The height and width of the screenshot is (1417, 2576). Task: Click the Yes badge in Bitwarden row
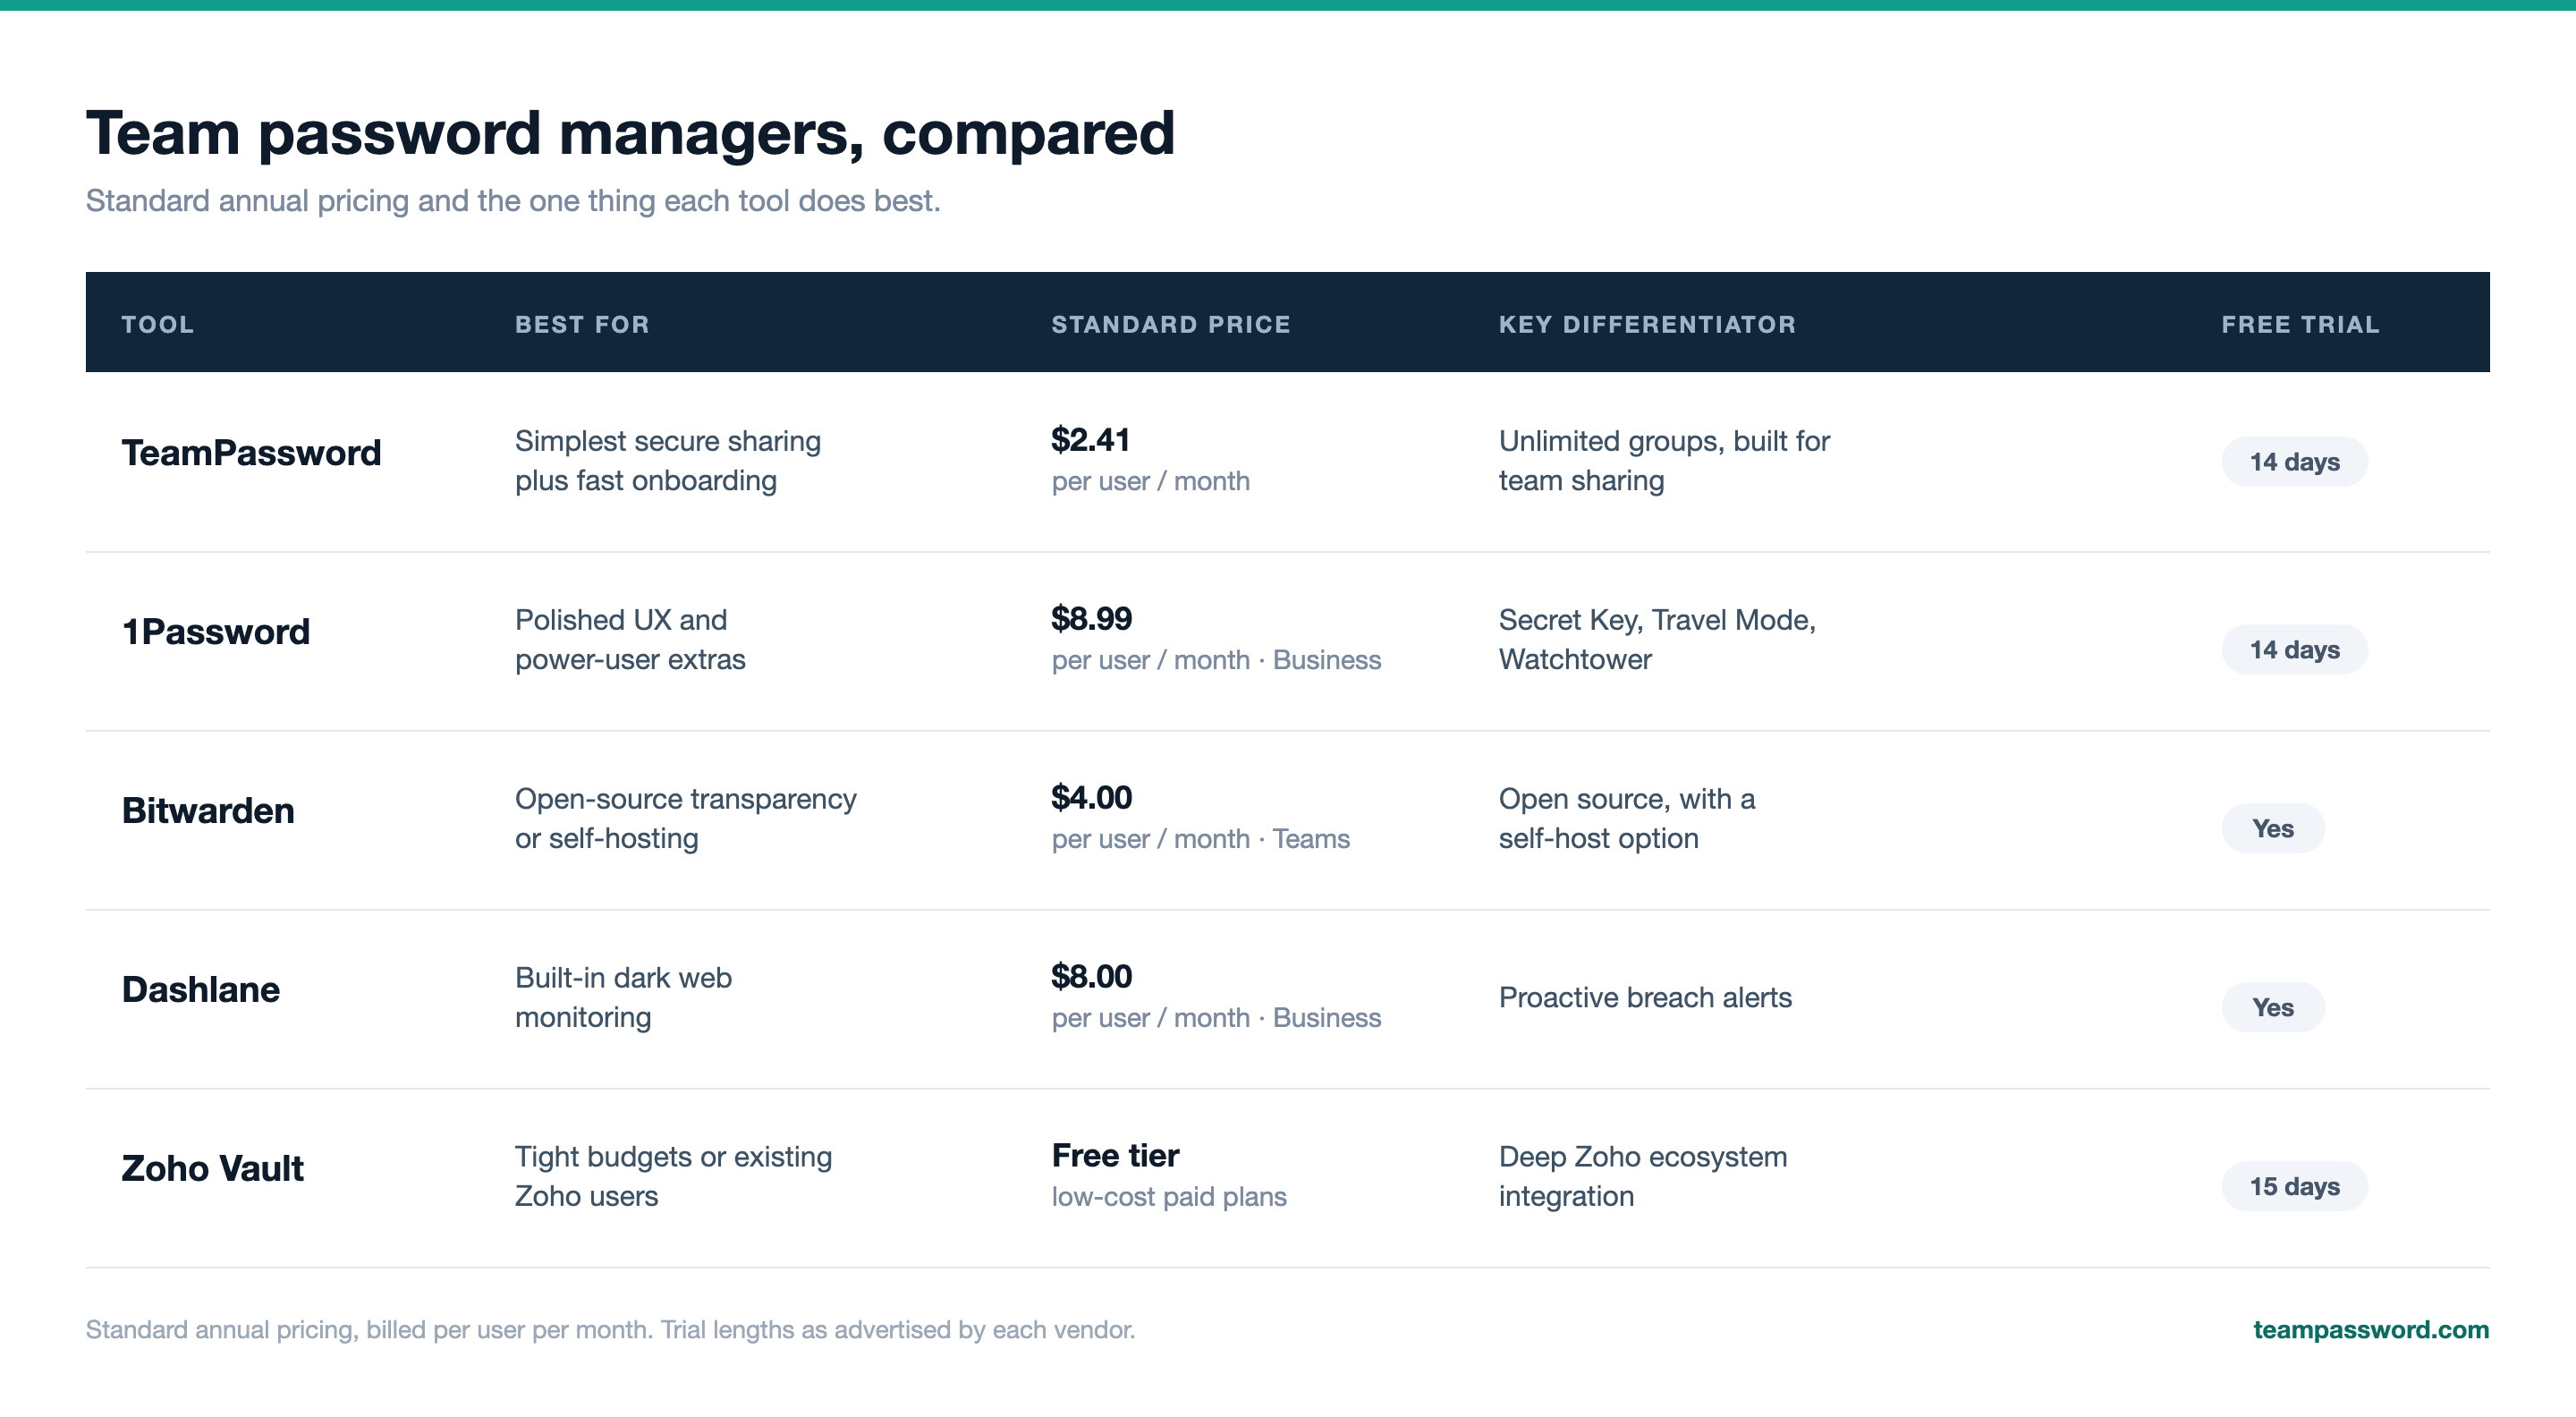click(x=2273, y=829)
